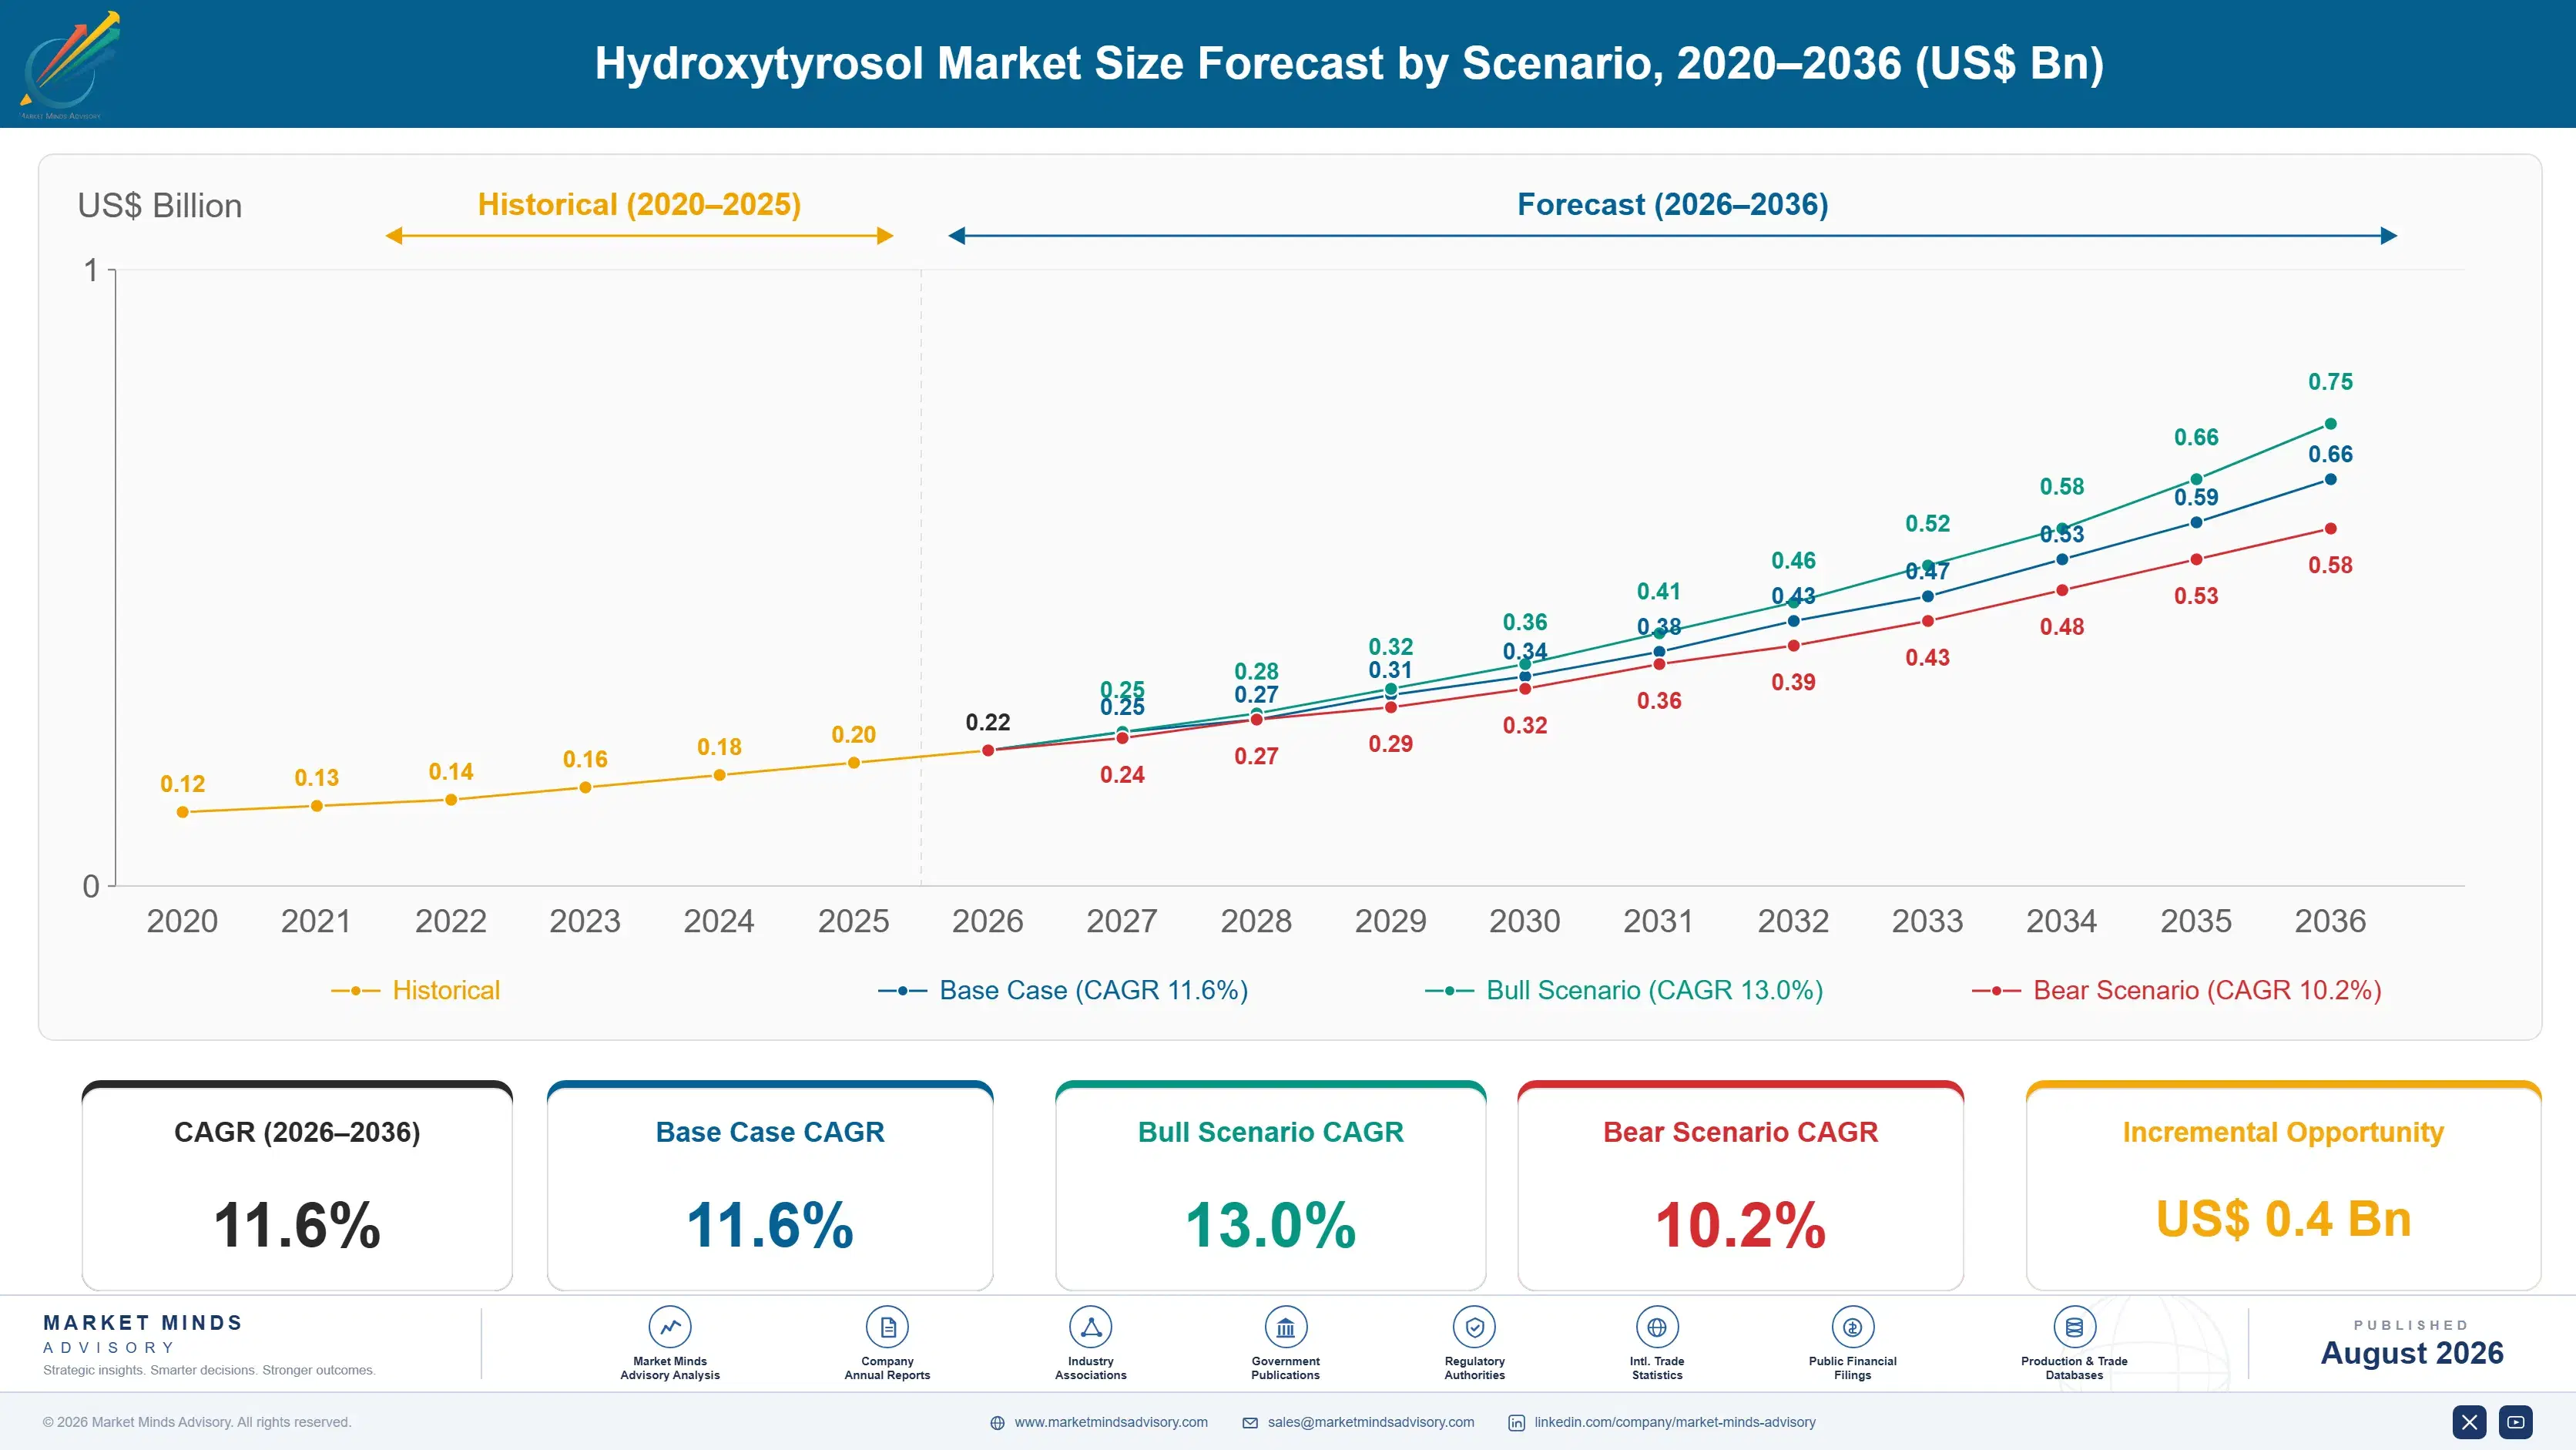The image size is (2576, 1450).
Task: Click the 2025 historical data label 0.20
Action: [x=853, y=735]
